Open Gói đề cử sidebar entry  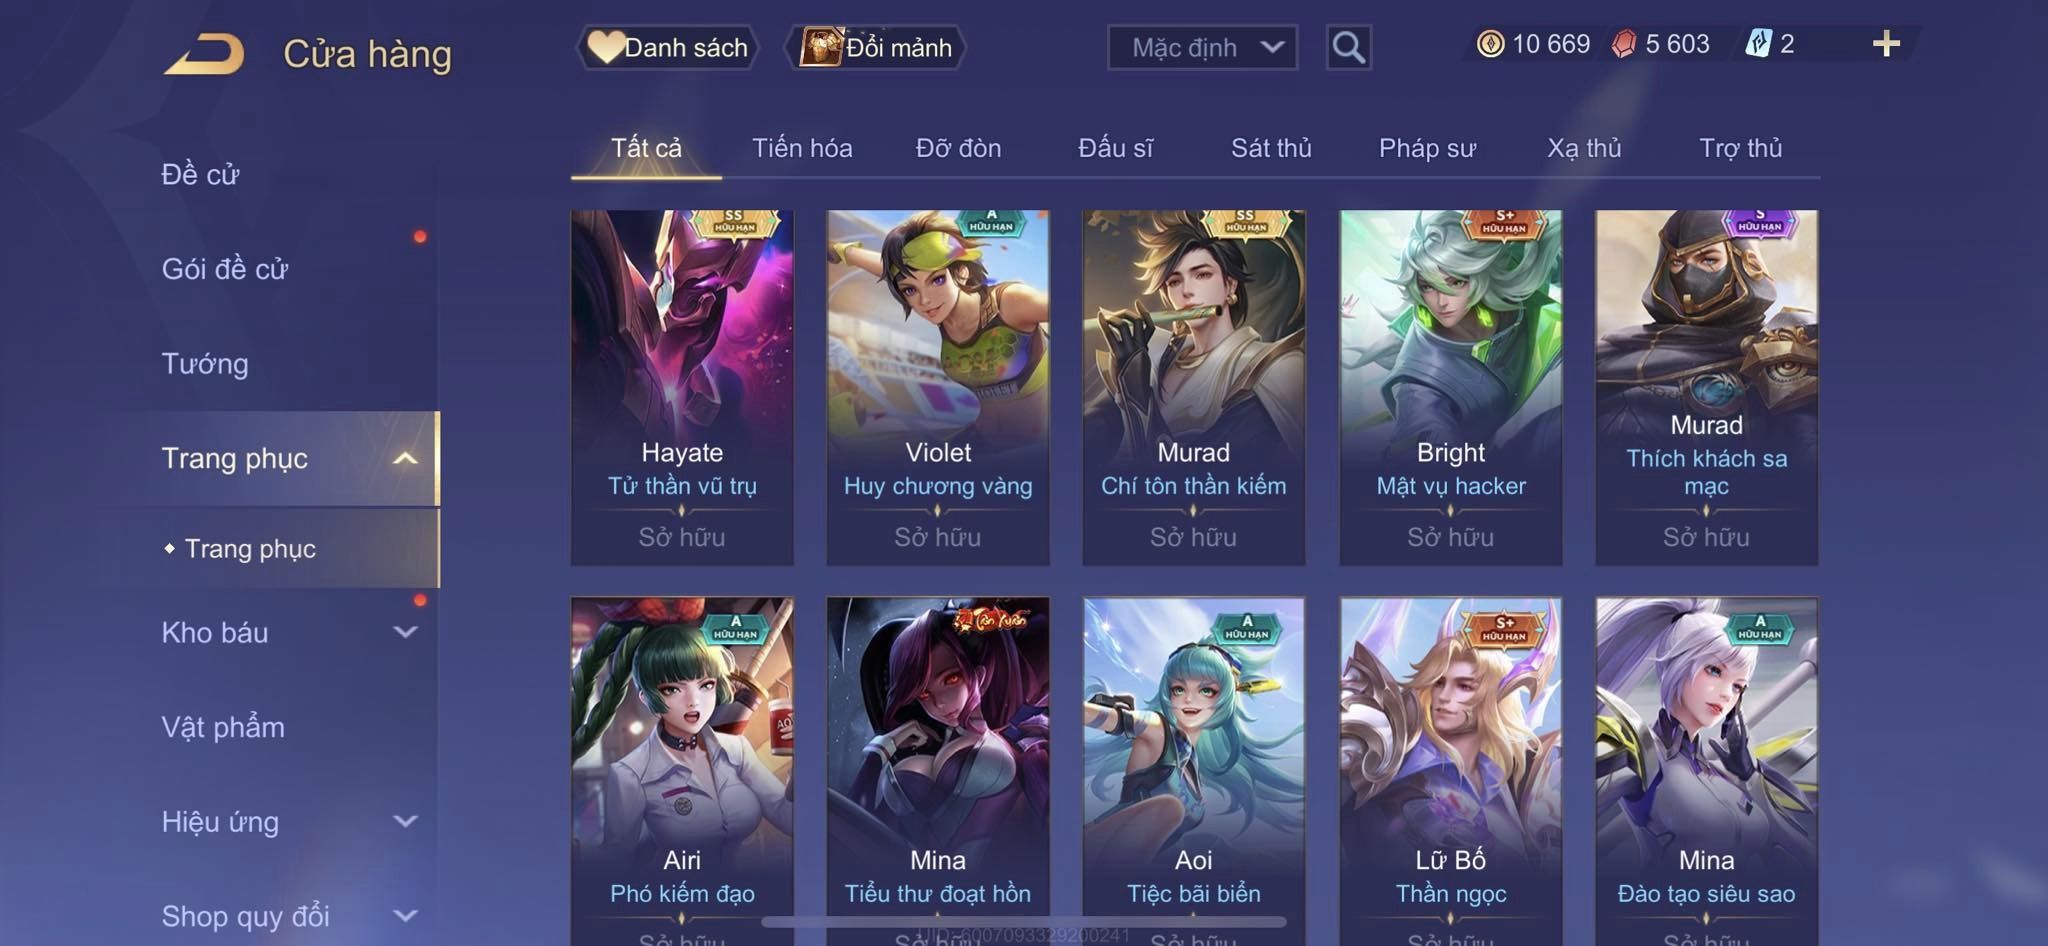click(x=225, y=269)
